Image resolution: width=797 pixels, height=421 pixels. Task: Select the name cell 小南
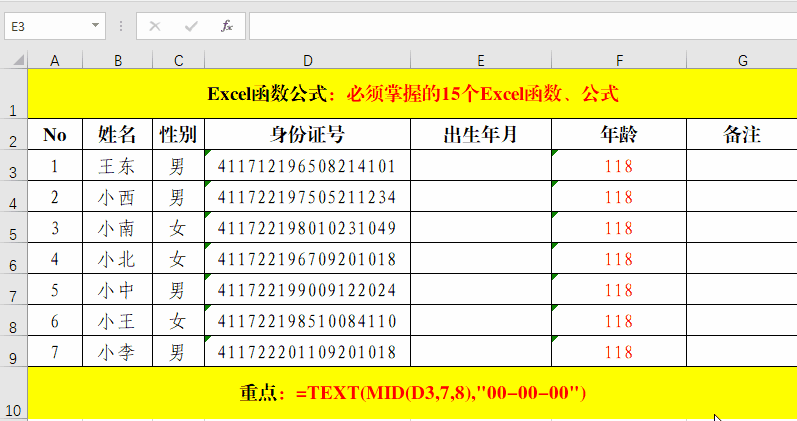pos(118,229)
